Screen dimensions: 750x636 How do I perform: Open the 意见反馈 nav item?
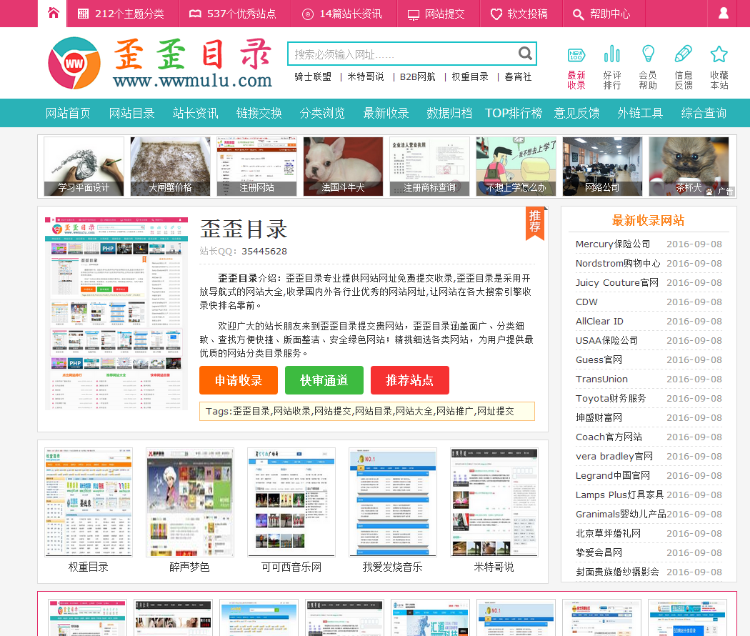(576, 113)
